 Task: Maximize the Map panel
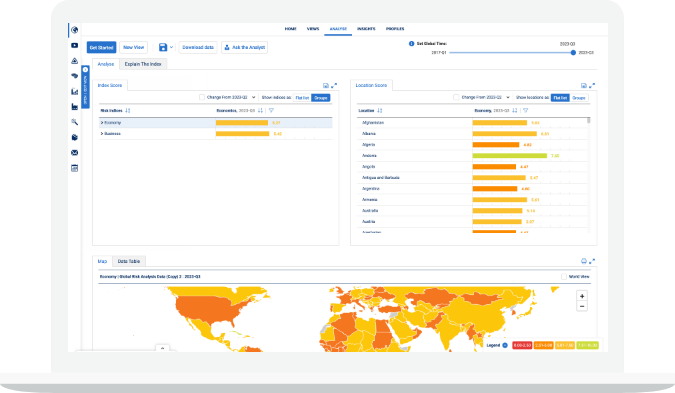(x=592, y=261)
